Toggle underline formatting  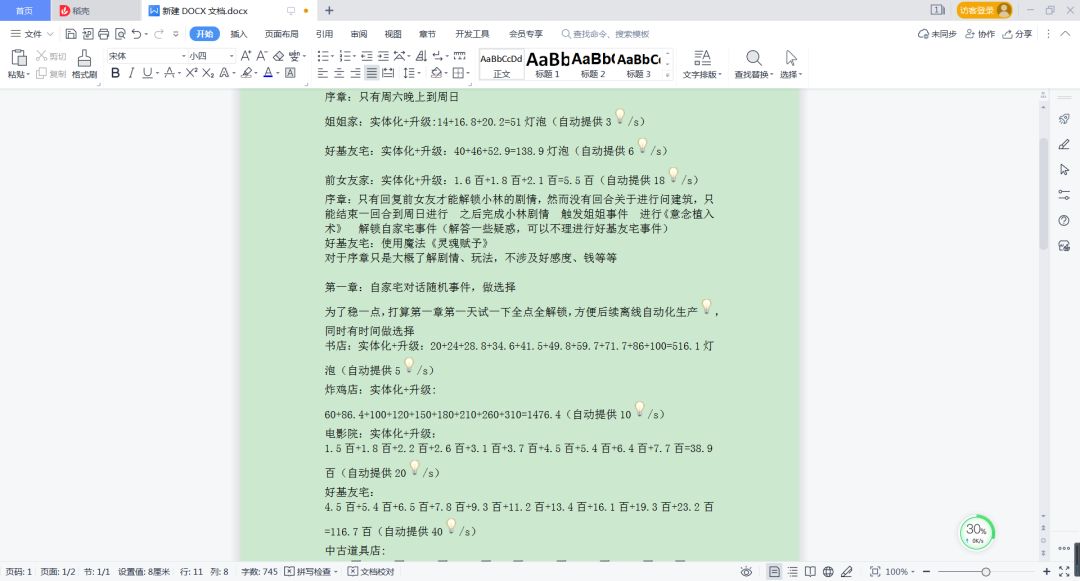point(147,73)
